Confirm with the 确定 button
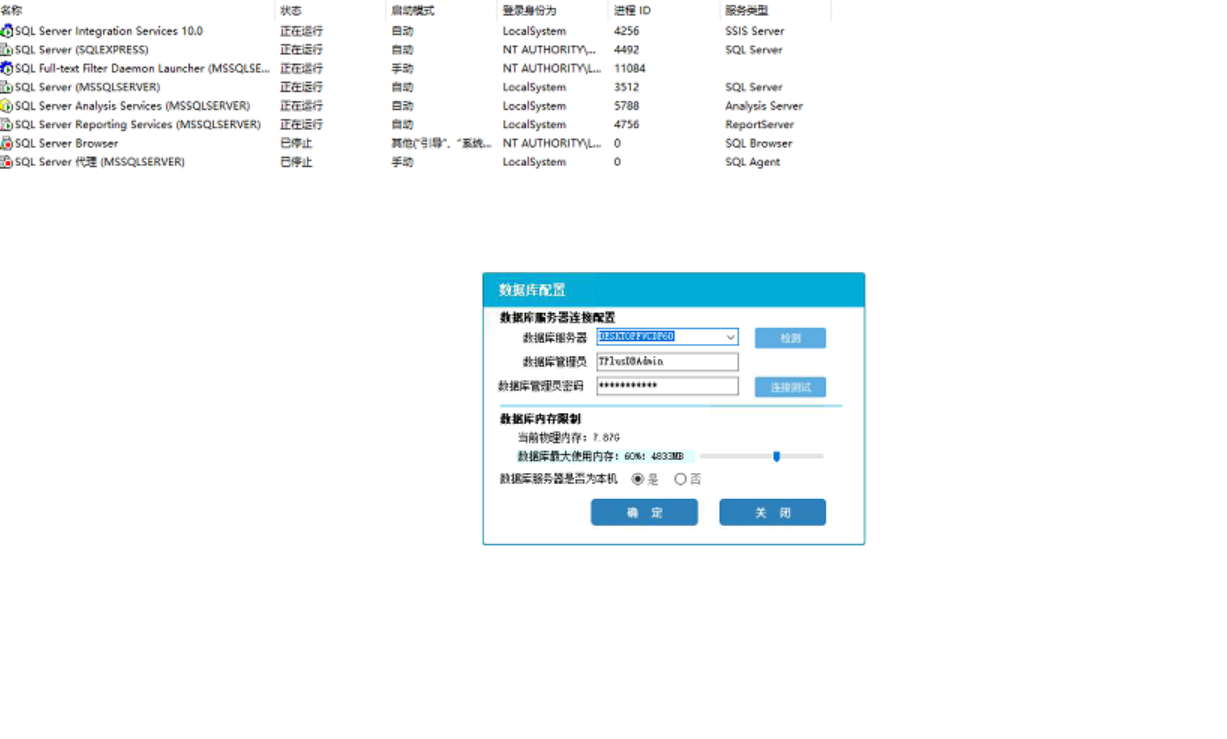Image resolution: width=1227 pixels, height=739 pixels. tap(644, 512)
